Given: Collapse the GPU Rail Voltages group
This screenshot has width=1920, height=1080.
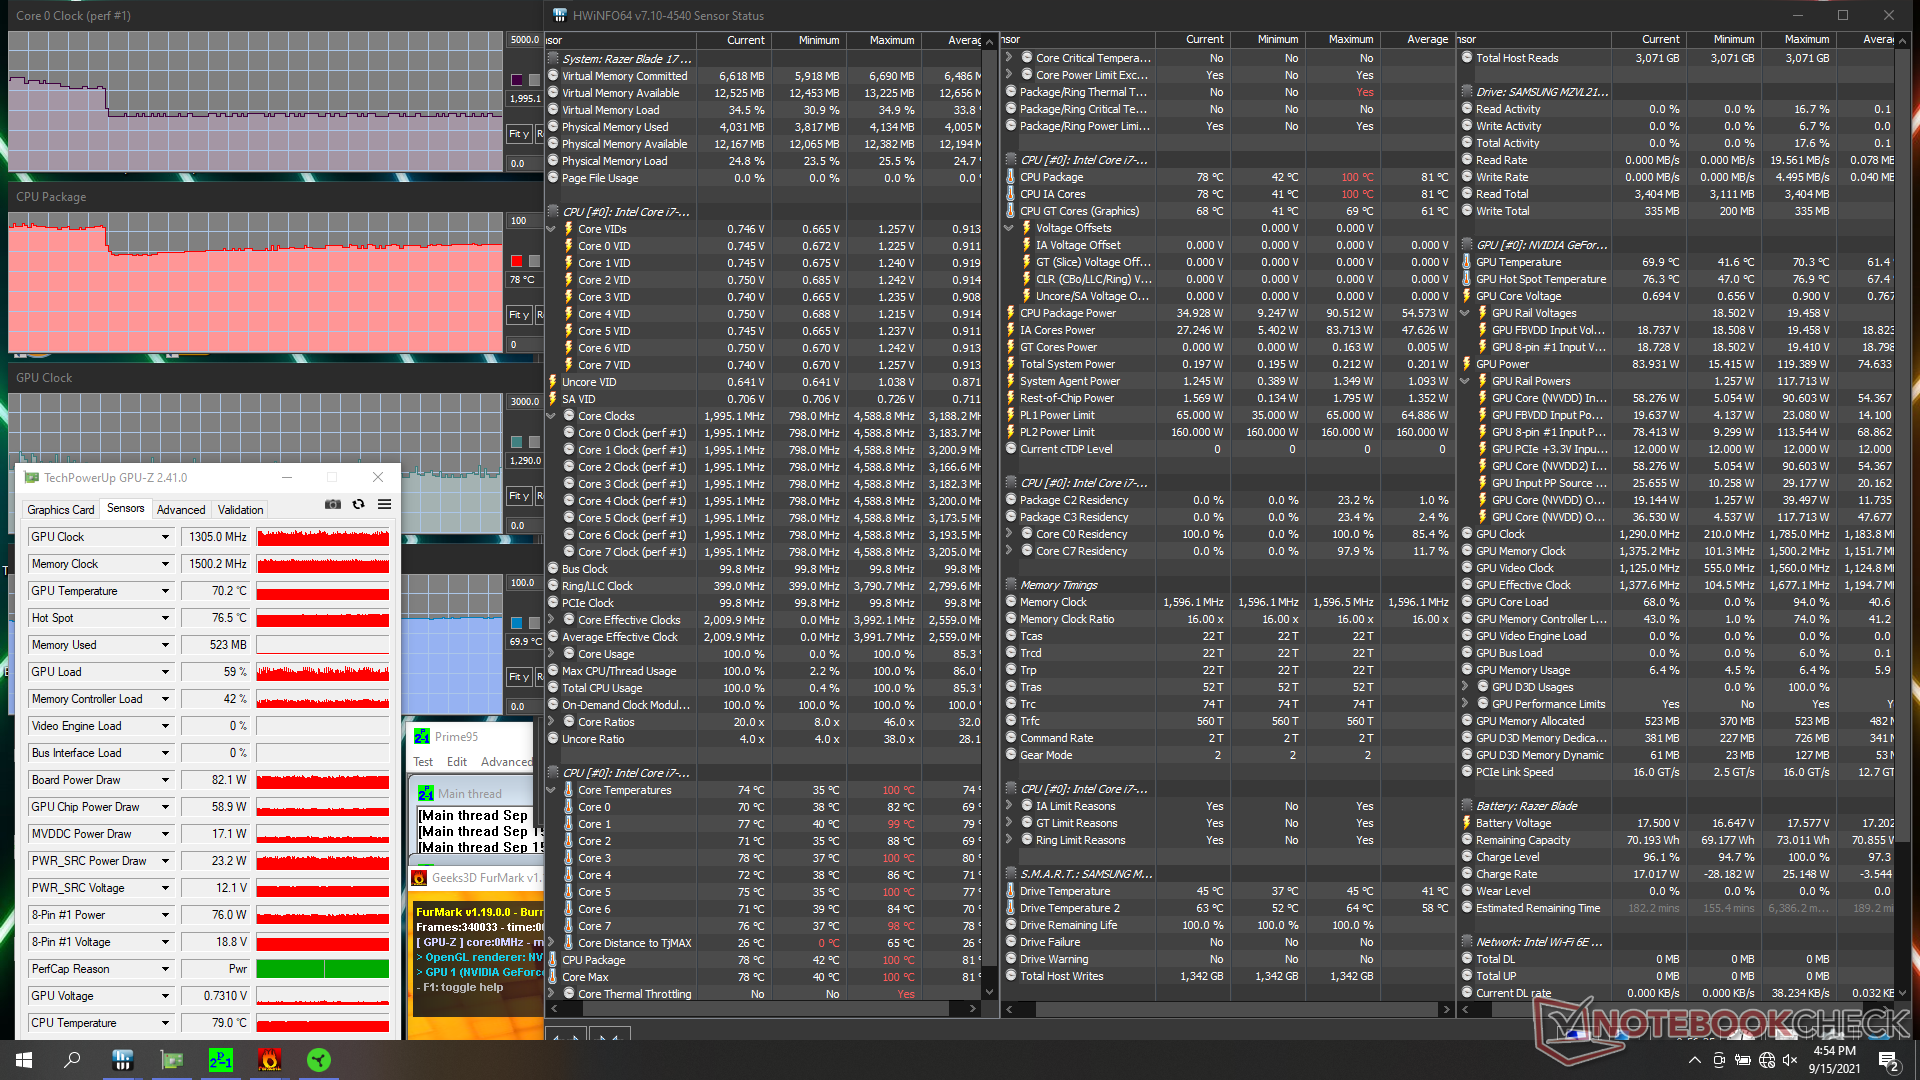Looking at the screenshot, I should click(1465, 313).
